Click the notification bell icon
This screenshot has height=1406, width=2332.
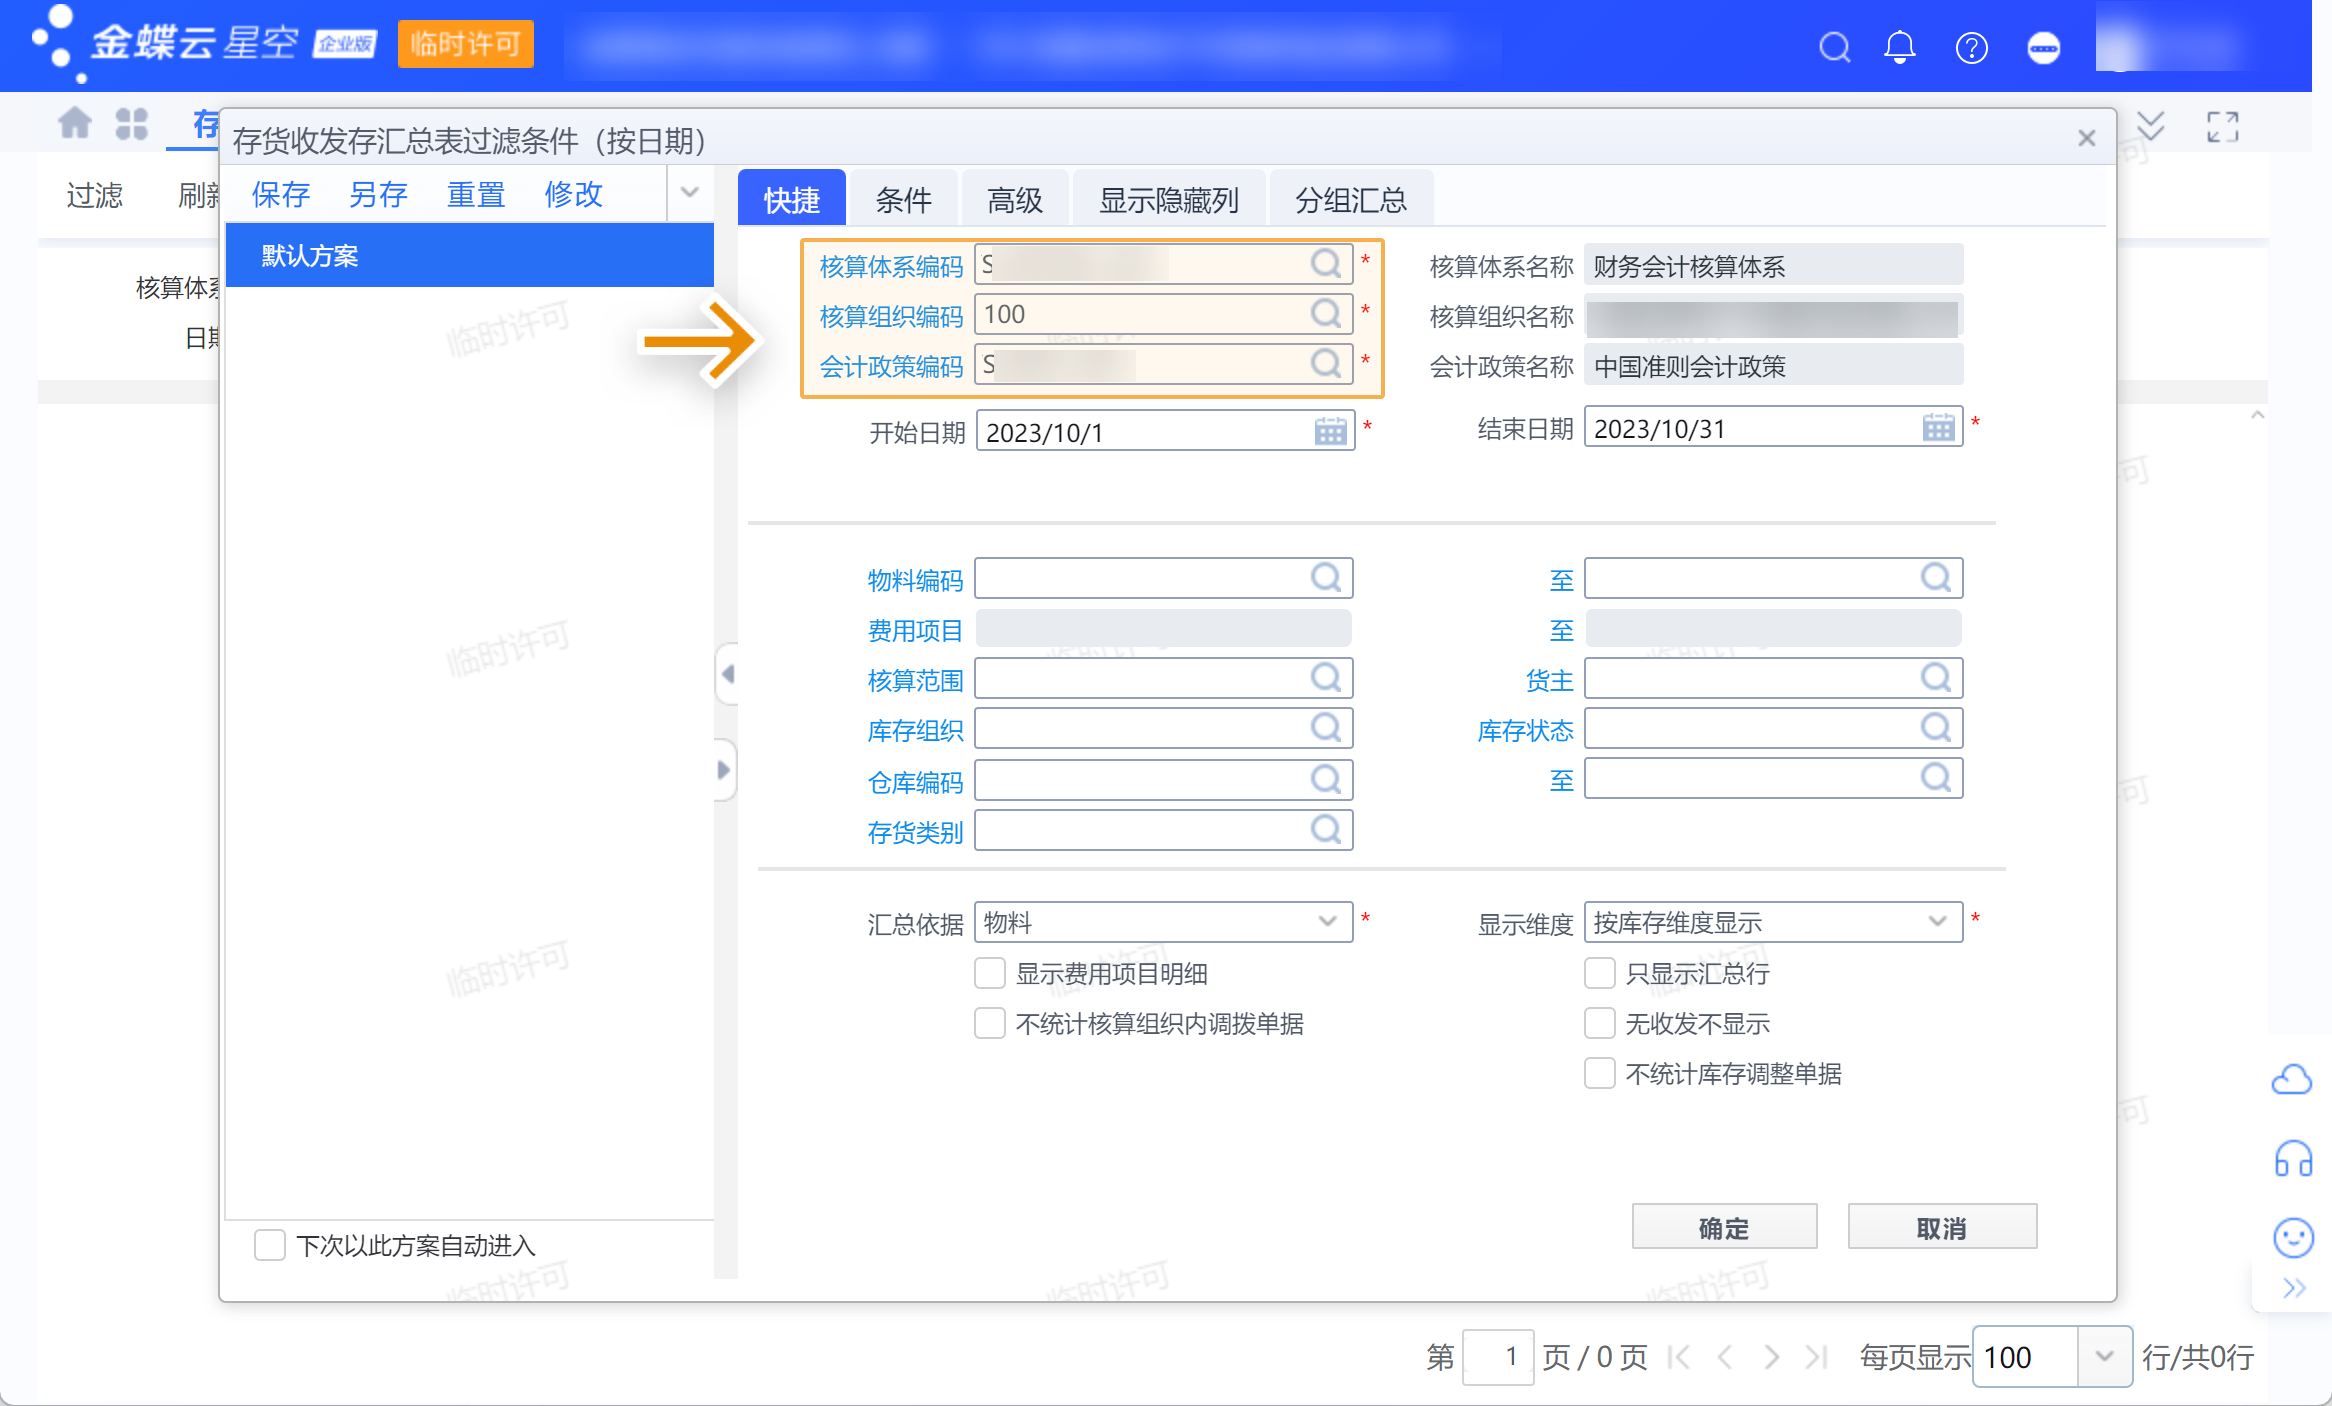1899,47
